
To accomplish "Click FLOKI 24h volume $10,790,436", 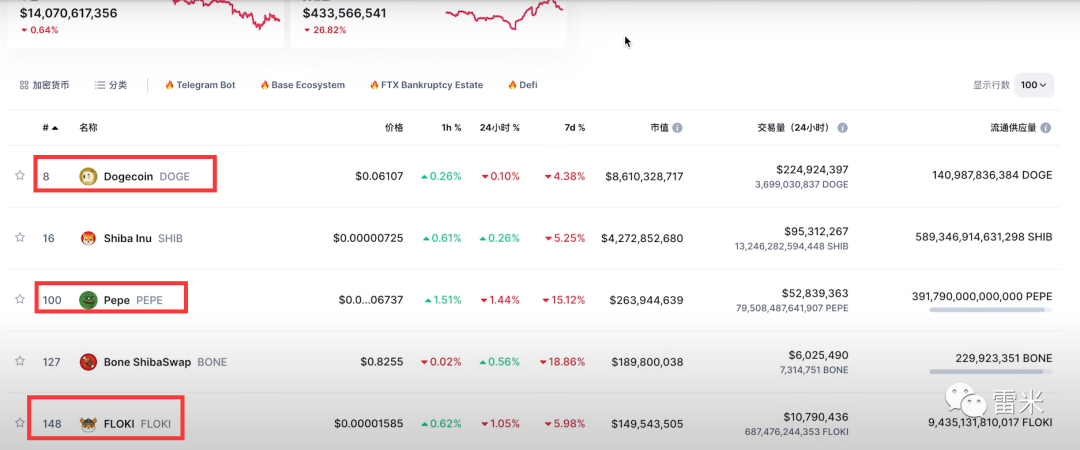I will (x=816, y=417).
